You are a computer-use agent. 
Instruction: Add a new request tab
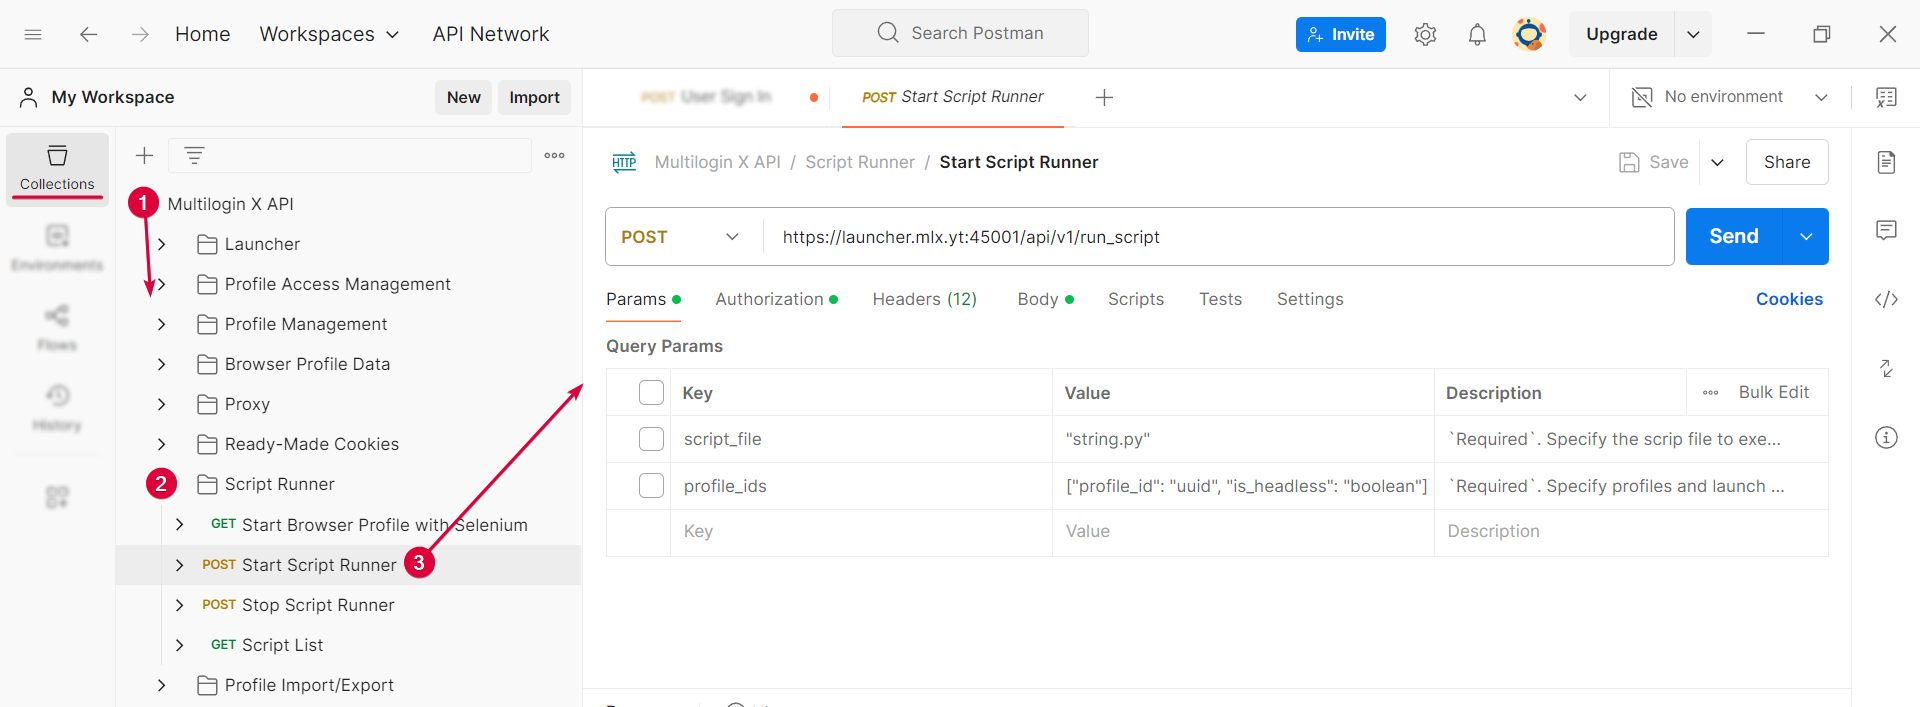click(1104, 97)
